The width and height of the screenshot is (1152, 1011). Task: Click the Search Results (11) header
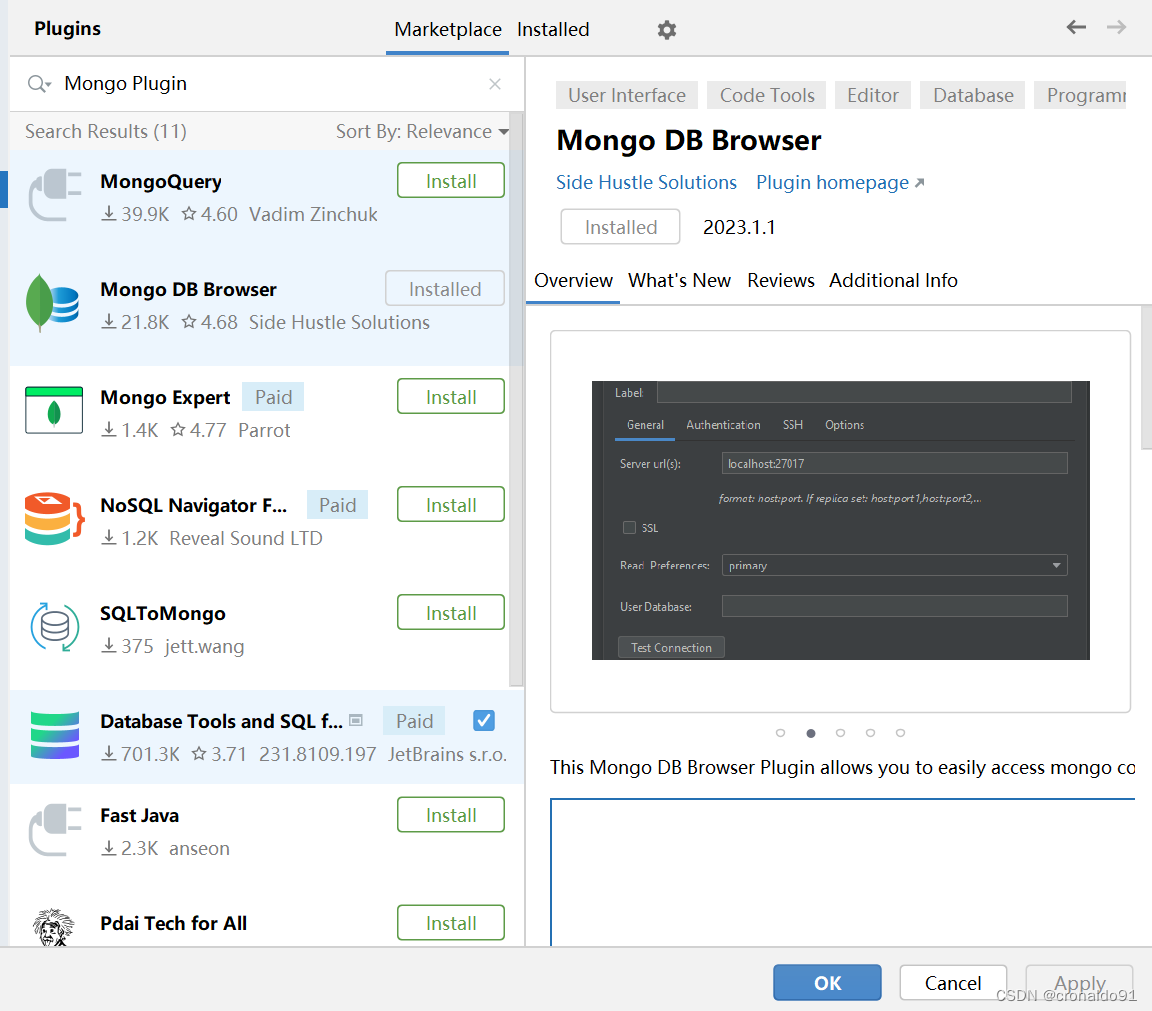(x=106, y=132)
